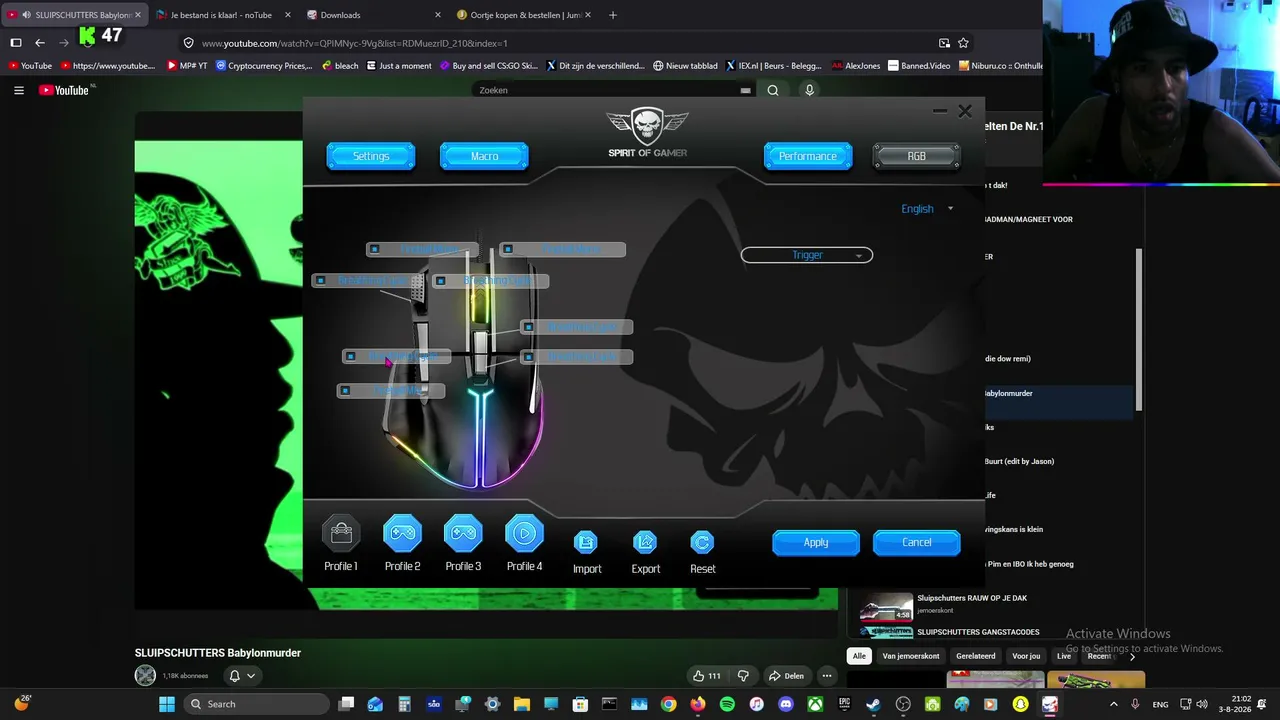The width and height of the screenshot is (1280, 720).
Task: Select the Van jemoerskont chip
Action: point(911,656)
